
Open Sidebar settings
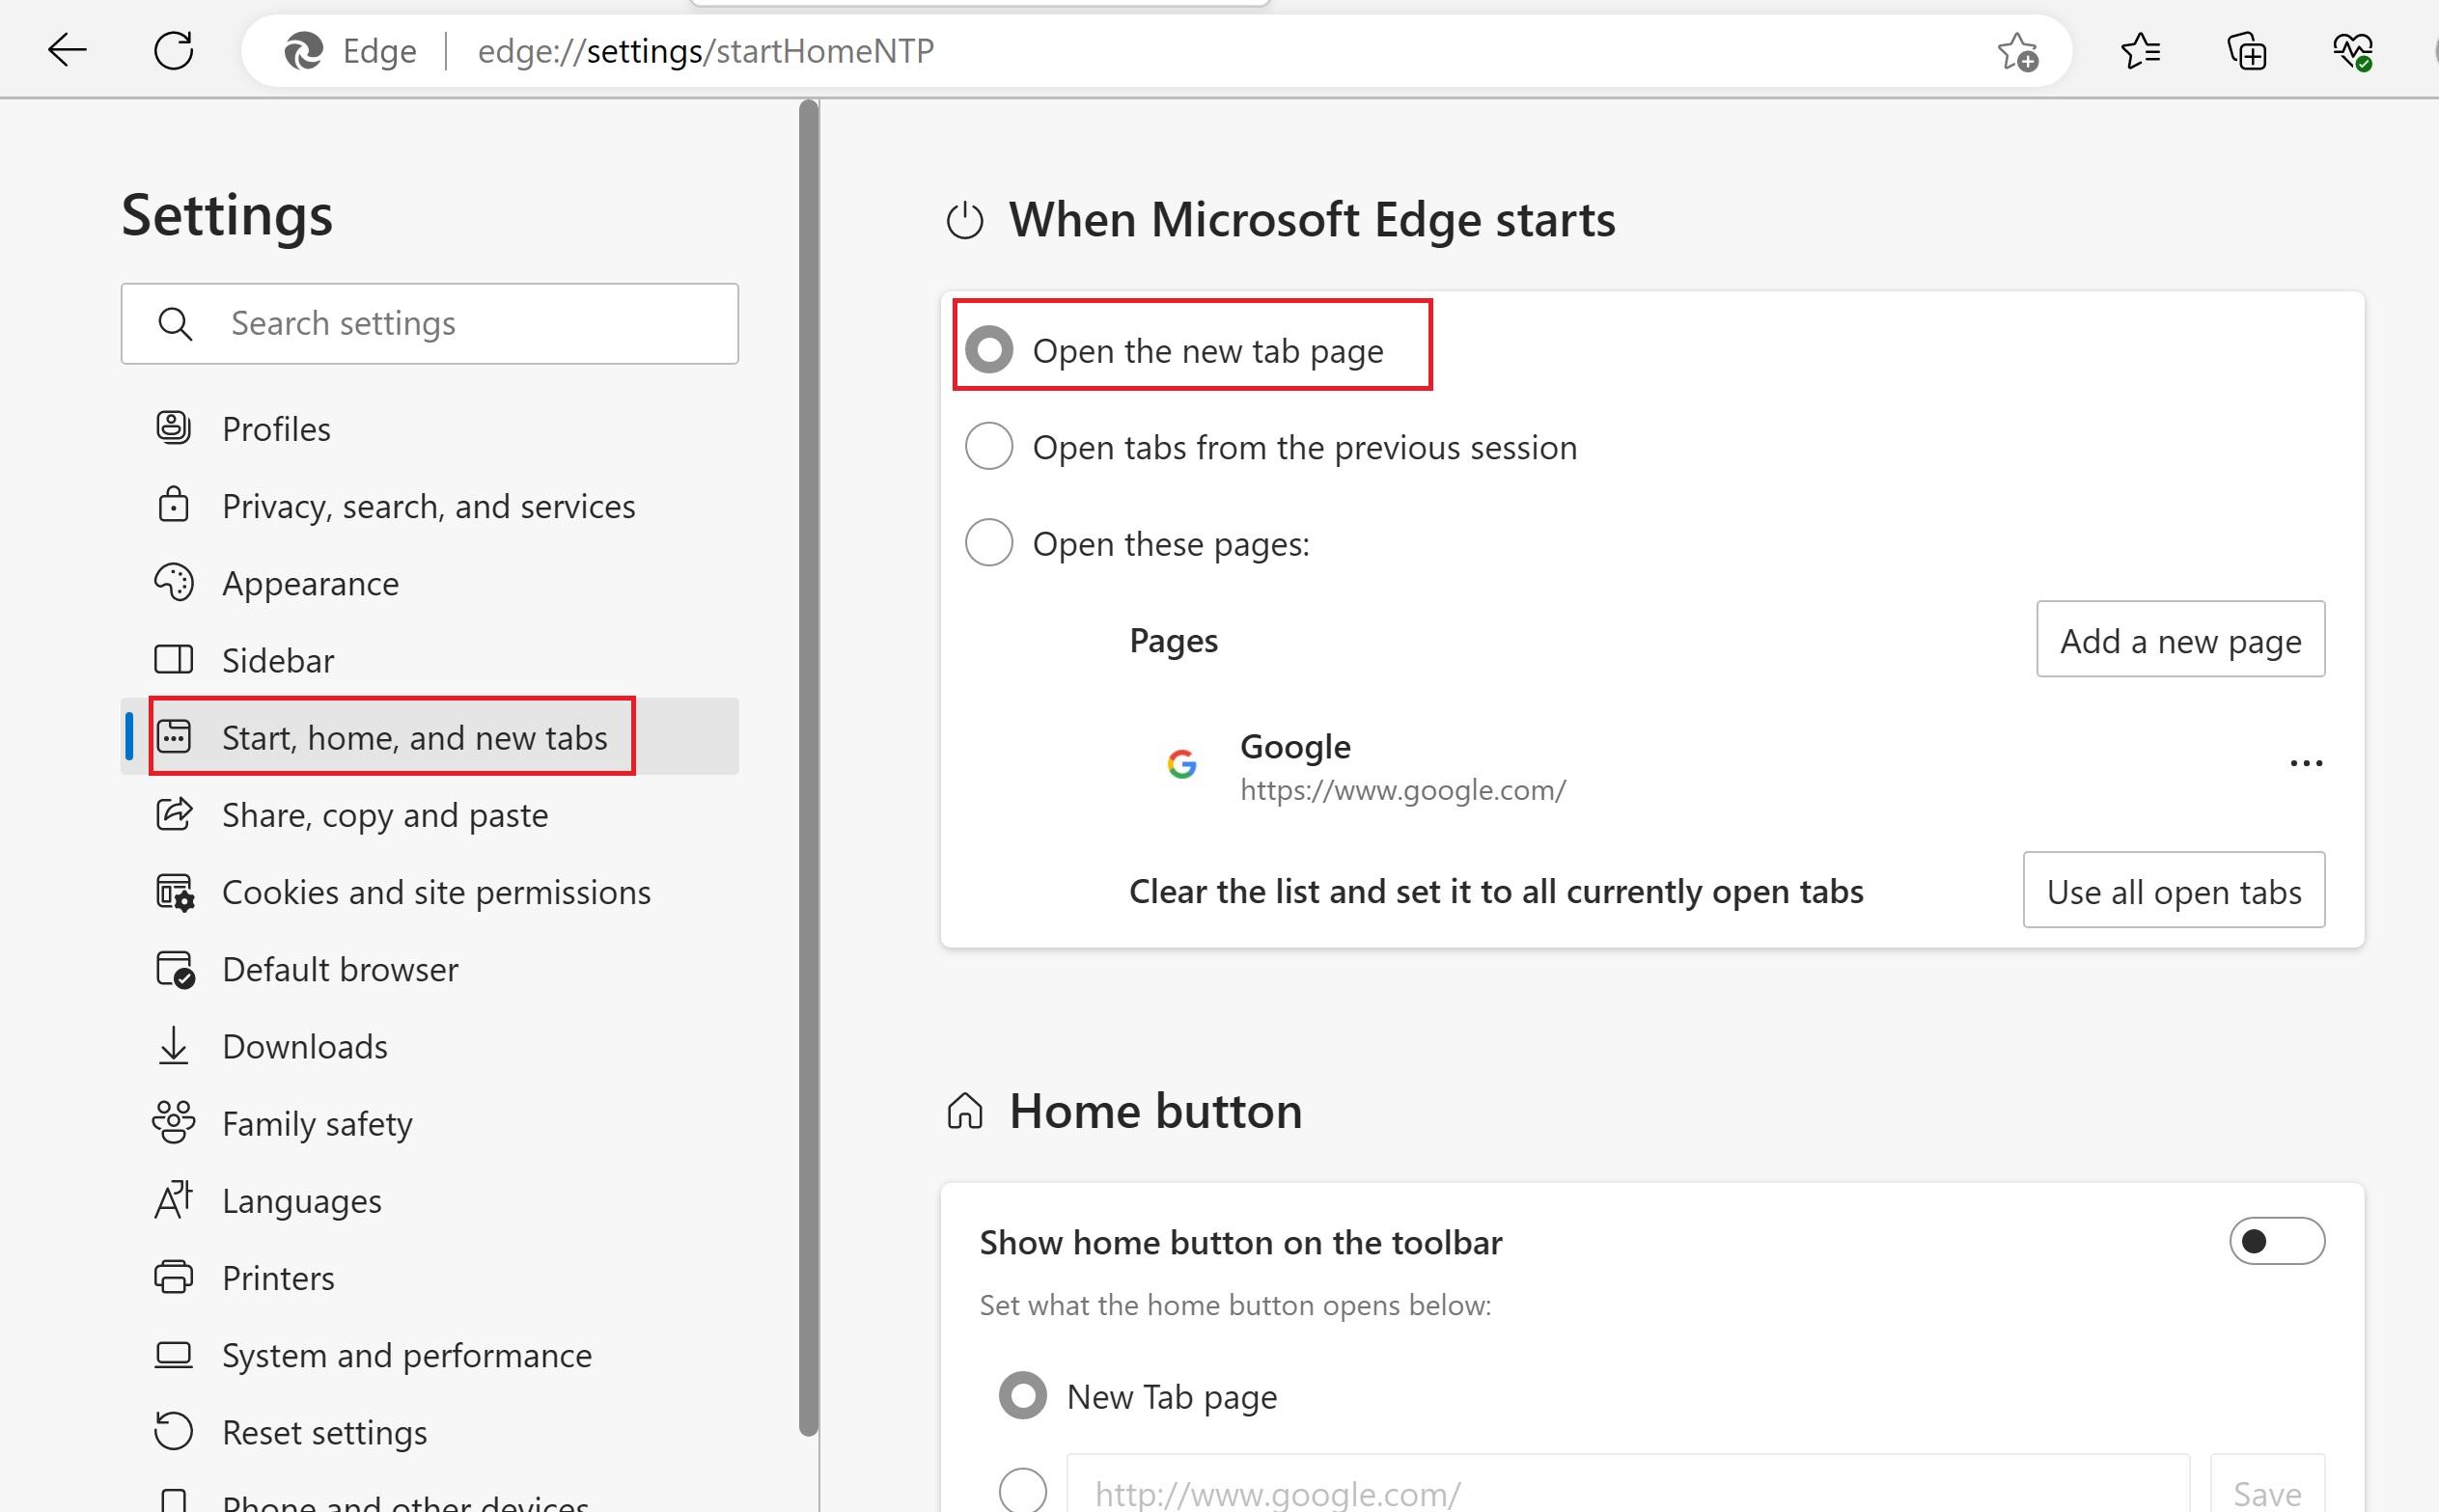[430, 660]
